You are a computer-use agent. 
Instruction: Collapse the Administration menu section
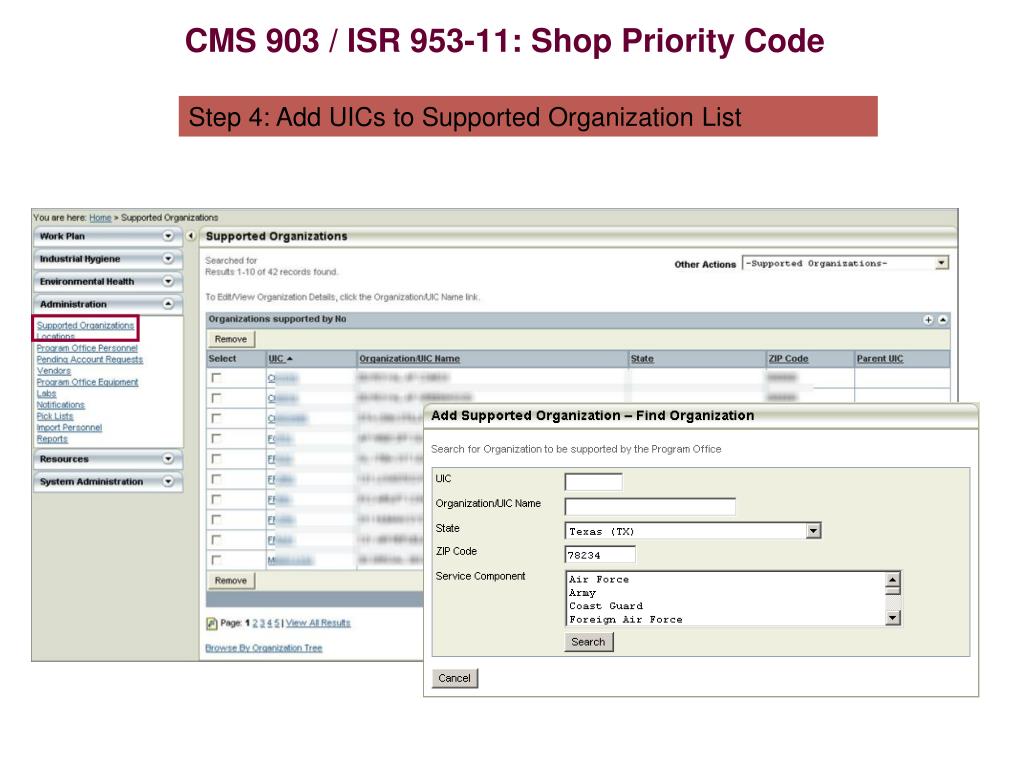click(168, 304)
